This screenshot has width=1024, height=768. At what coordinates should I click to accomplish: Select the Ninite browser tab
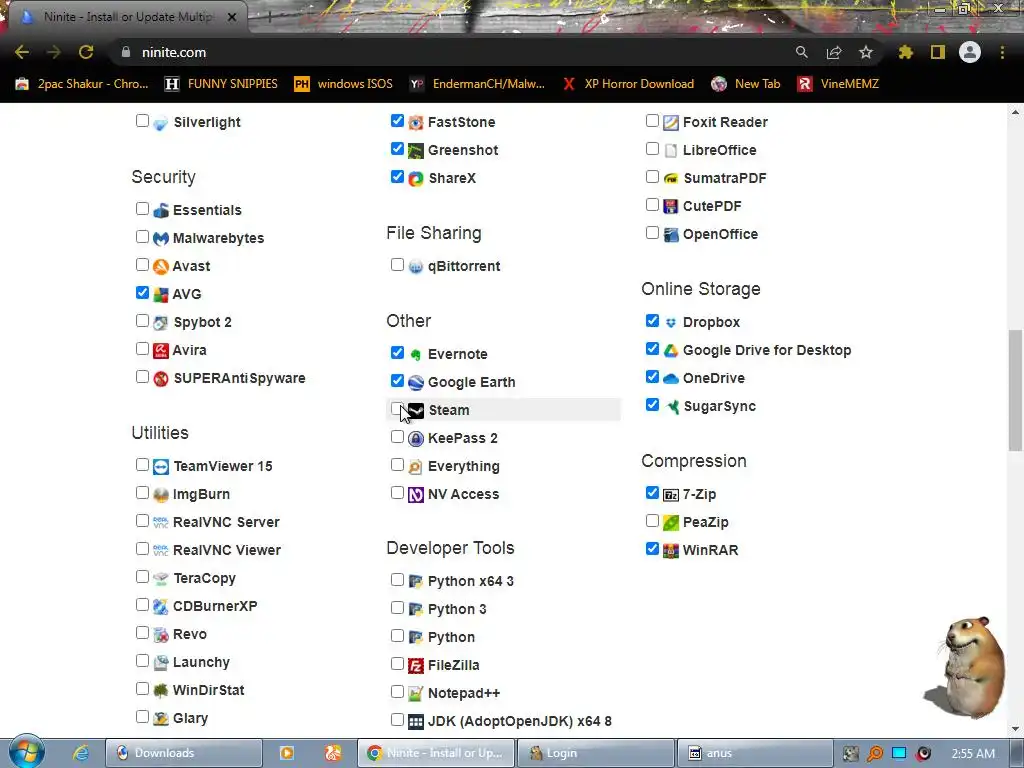tap(127, 17)
